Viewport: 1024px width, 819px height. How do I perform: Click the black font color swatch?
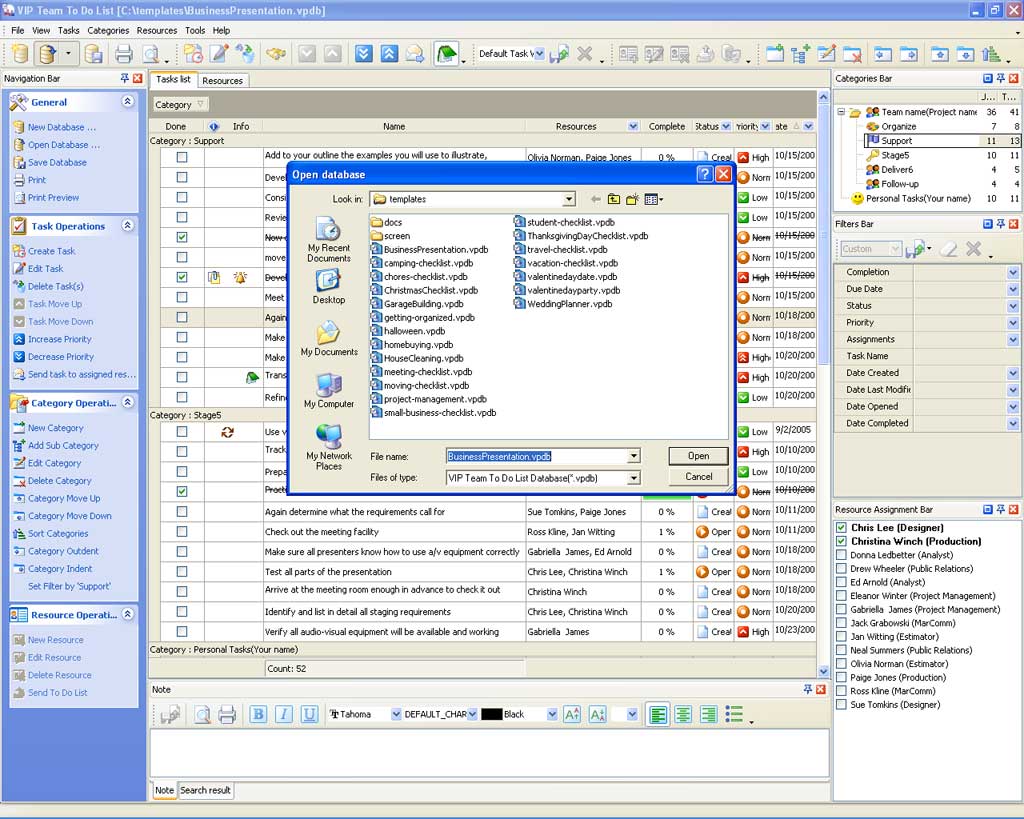pos(491,714)
